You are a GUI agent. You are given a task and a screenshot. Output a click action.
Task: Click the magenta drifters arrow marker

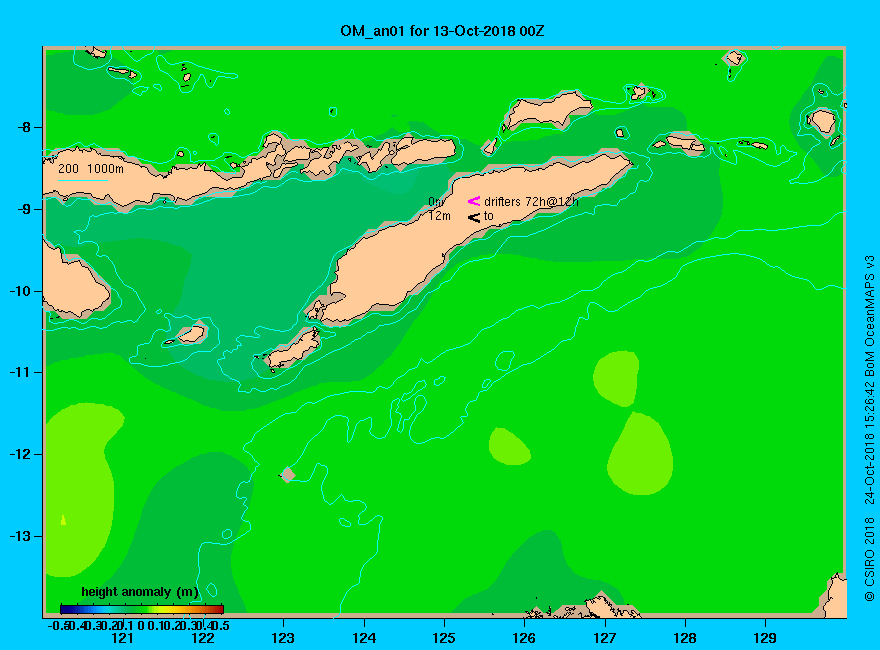pos(474,201)
